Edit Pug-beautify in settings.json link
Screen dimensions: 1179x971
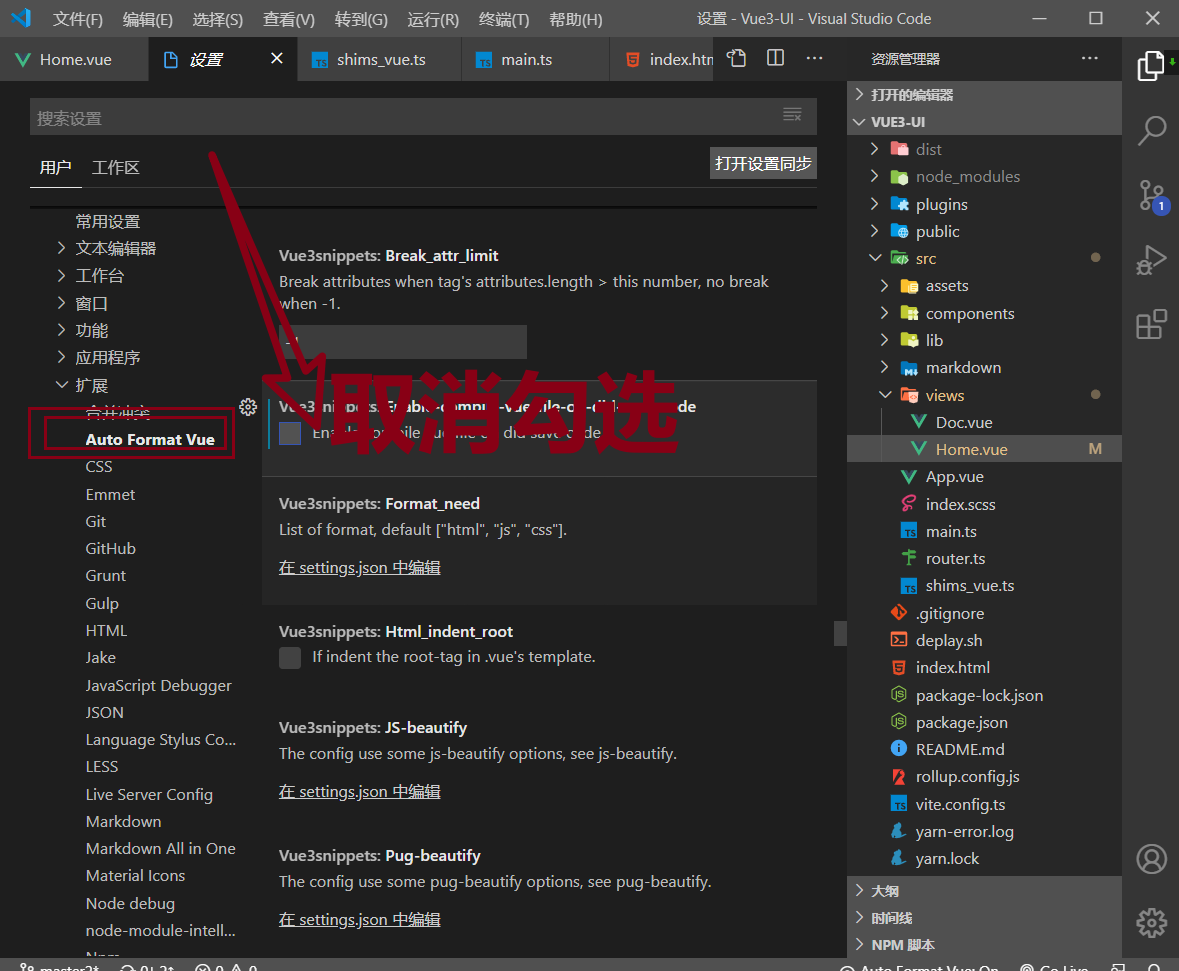[x=359, y=919]
